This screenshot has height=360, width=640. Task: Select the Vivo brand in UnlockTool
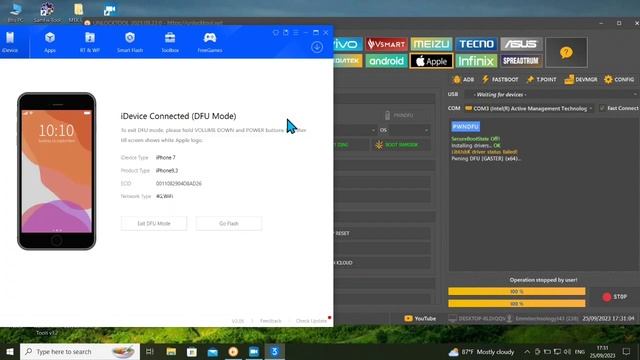click(348, 44)
